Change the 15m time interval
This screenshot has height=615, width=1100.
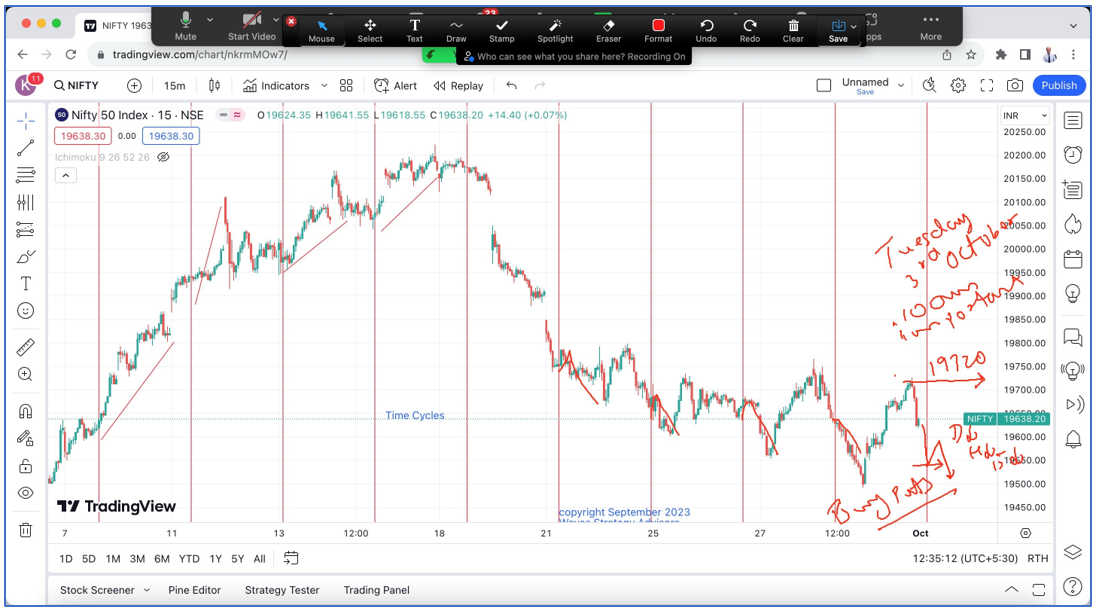175,86
